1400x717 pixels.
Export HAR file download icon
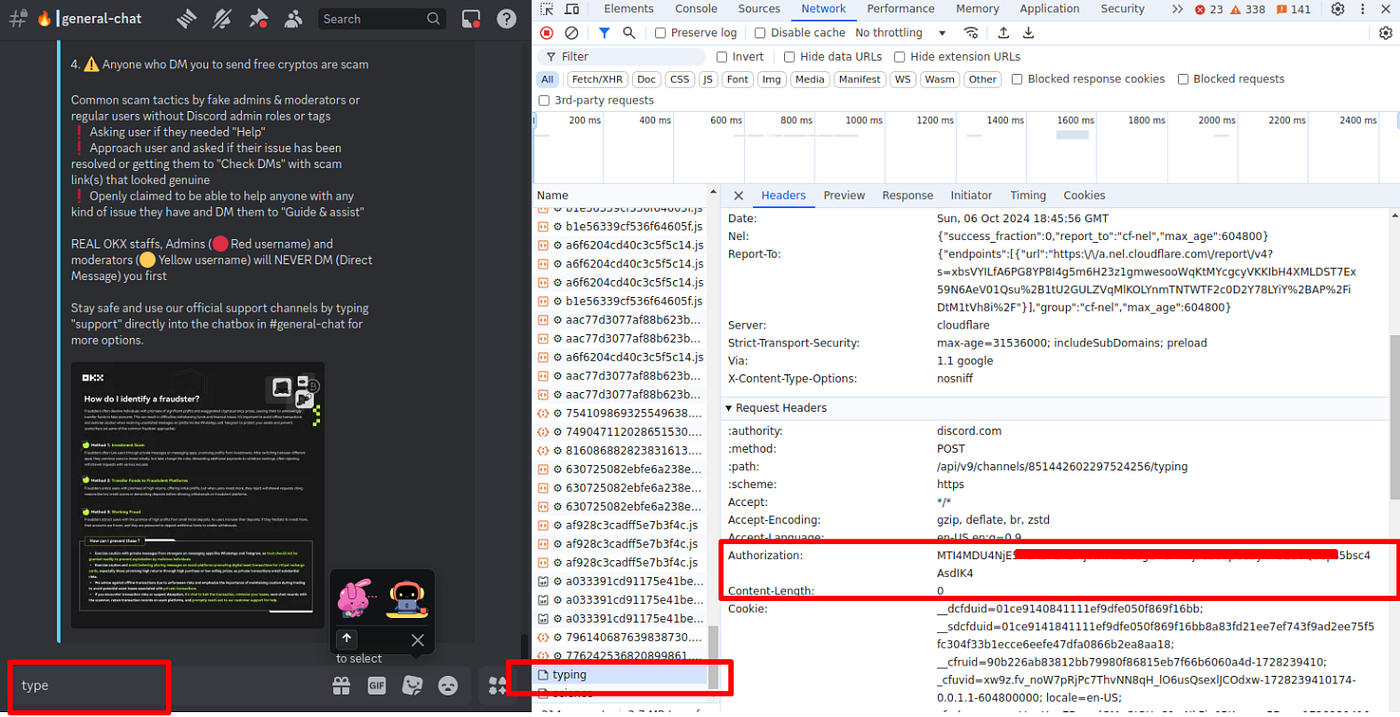(1028, 33)
